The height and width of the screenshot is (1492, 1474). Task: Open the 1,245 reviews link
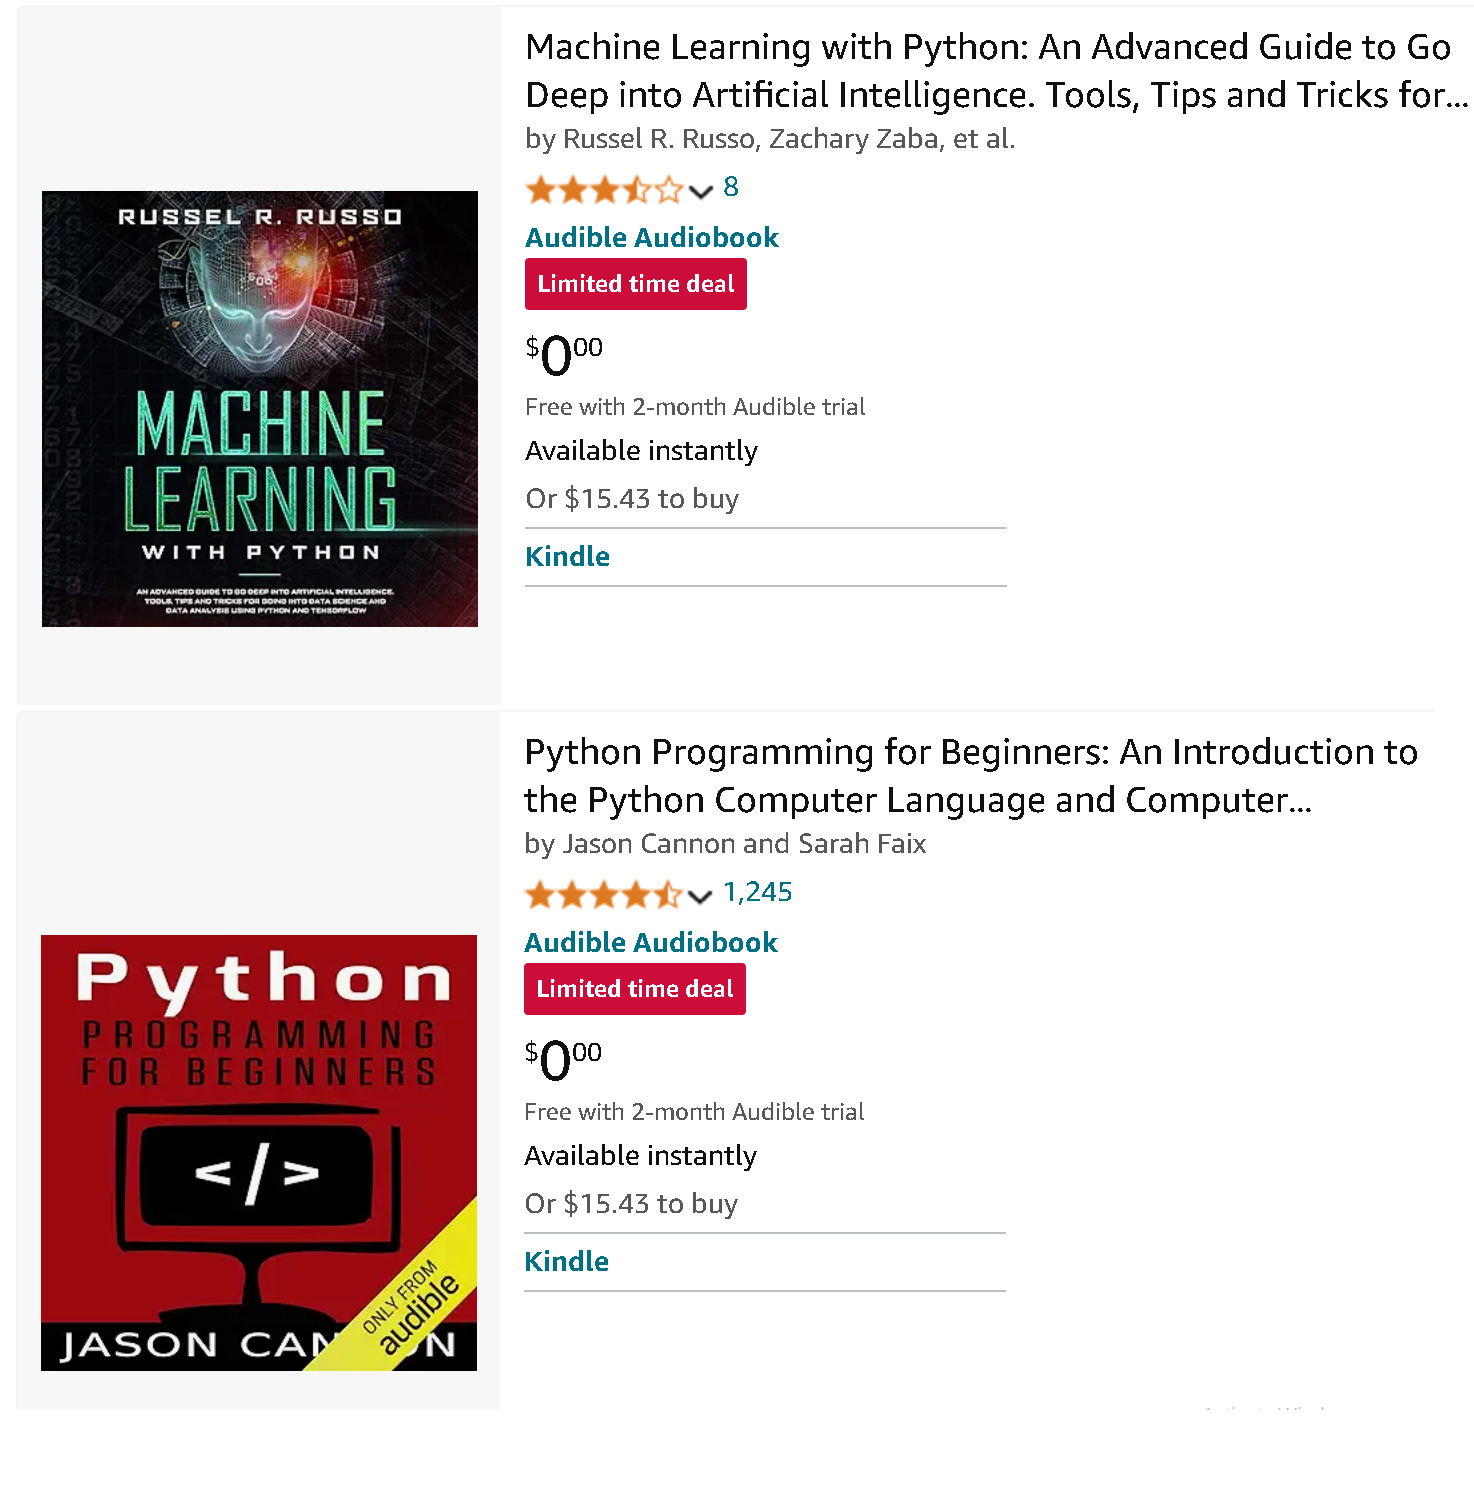coord(758,892)
